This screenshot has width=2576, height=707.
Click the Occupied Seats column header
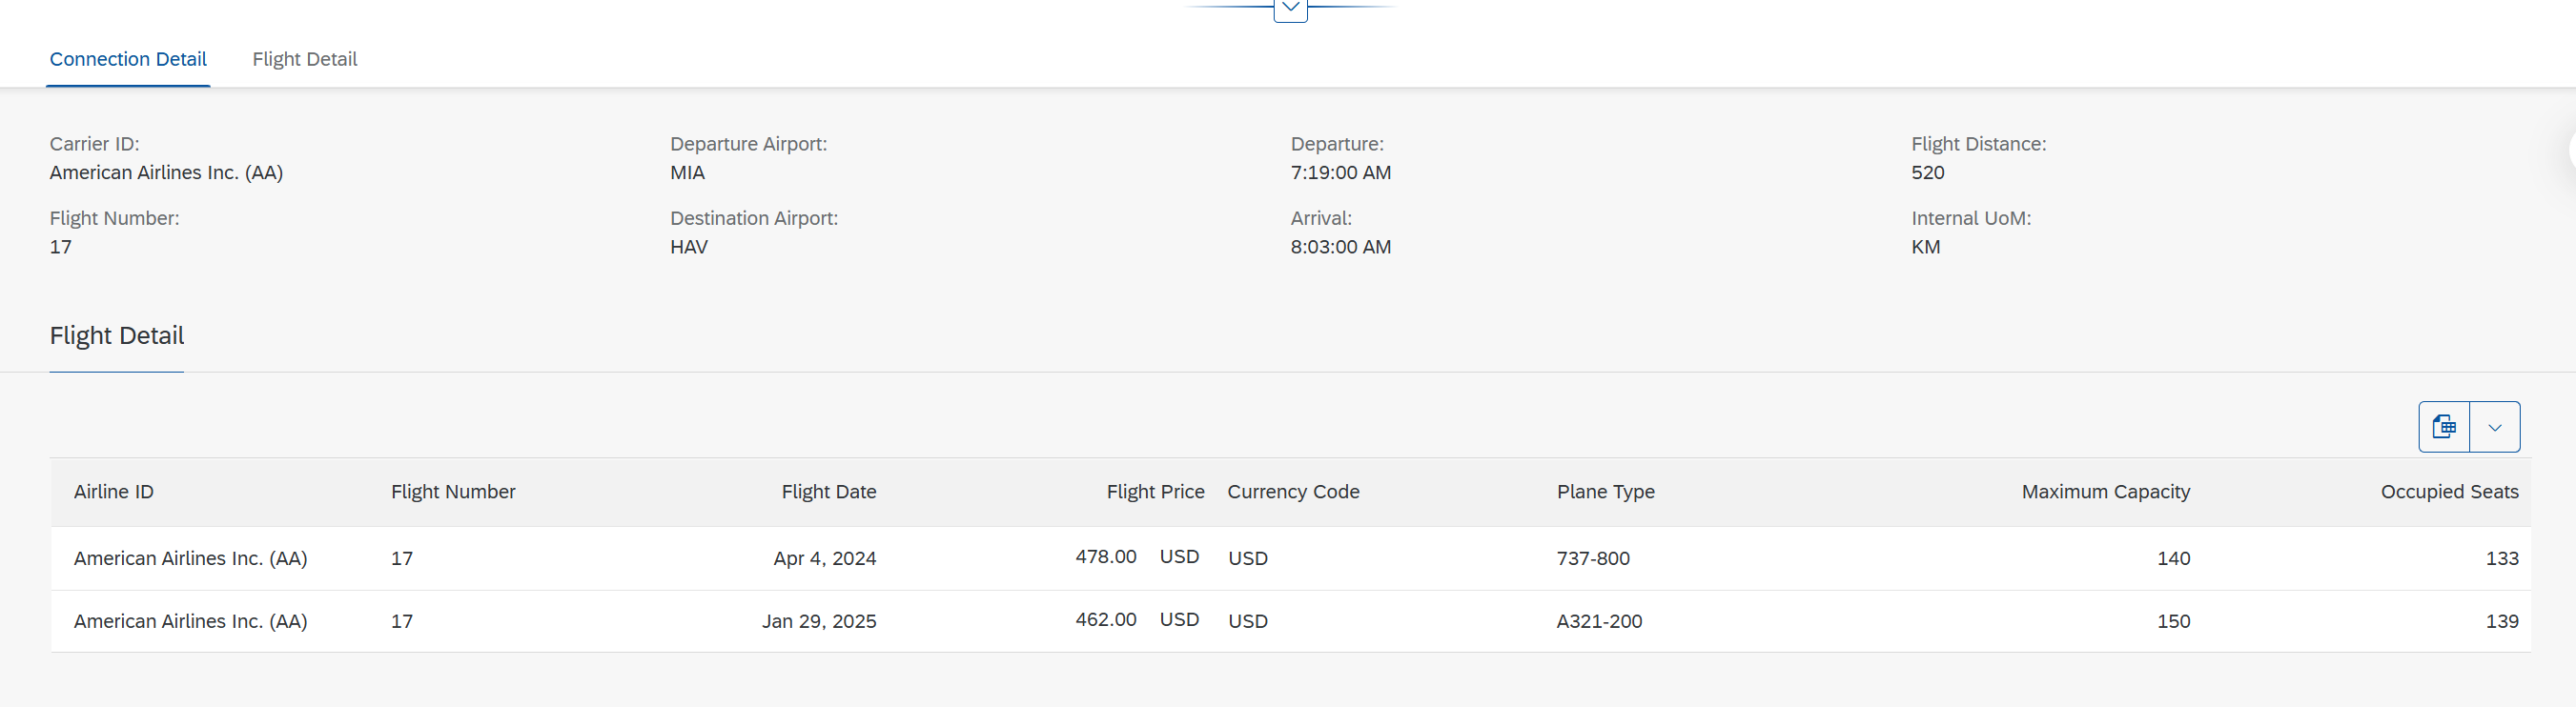tap(2449, 492)
